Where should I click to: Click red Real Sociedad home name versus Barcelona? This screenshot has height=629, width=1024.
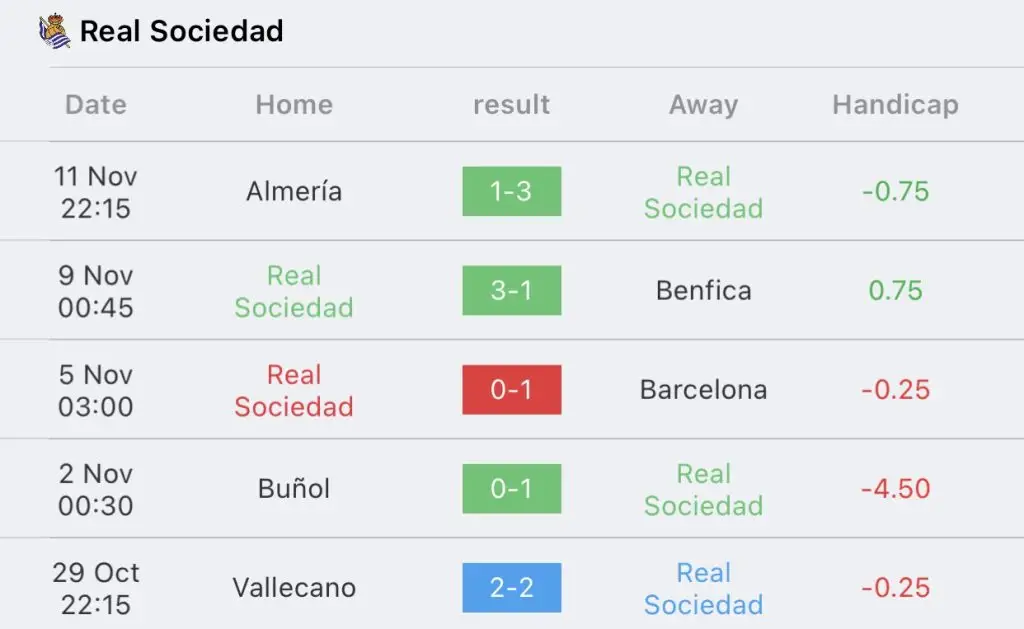point(294,391)
